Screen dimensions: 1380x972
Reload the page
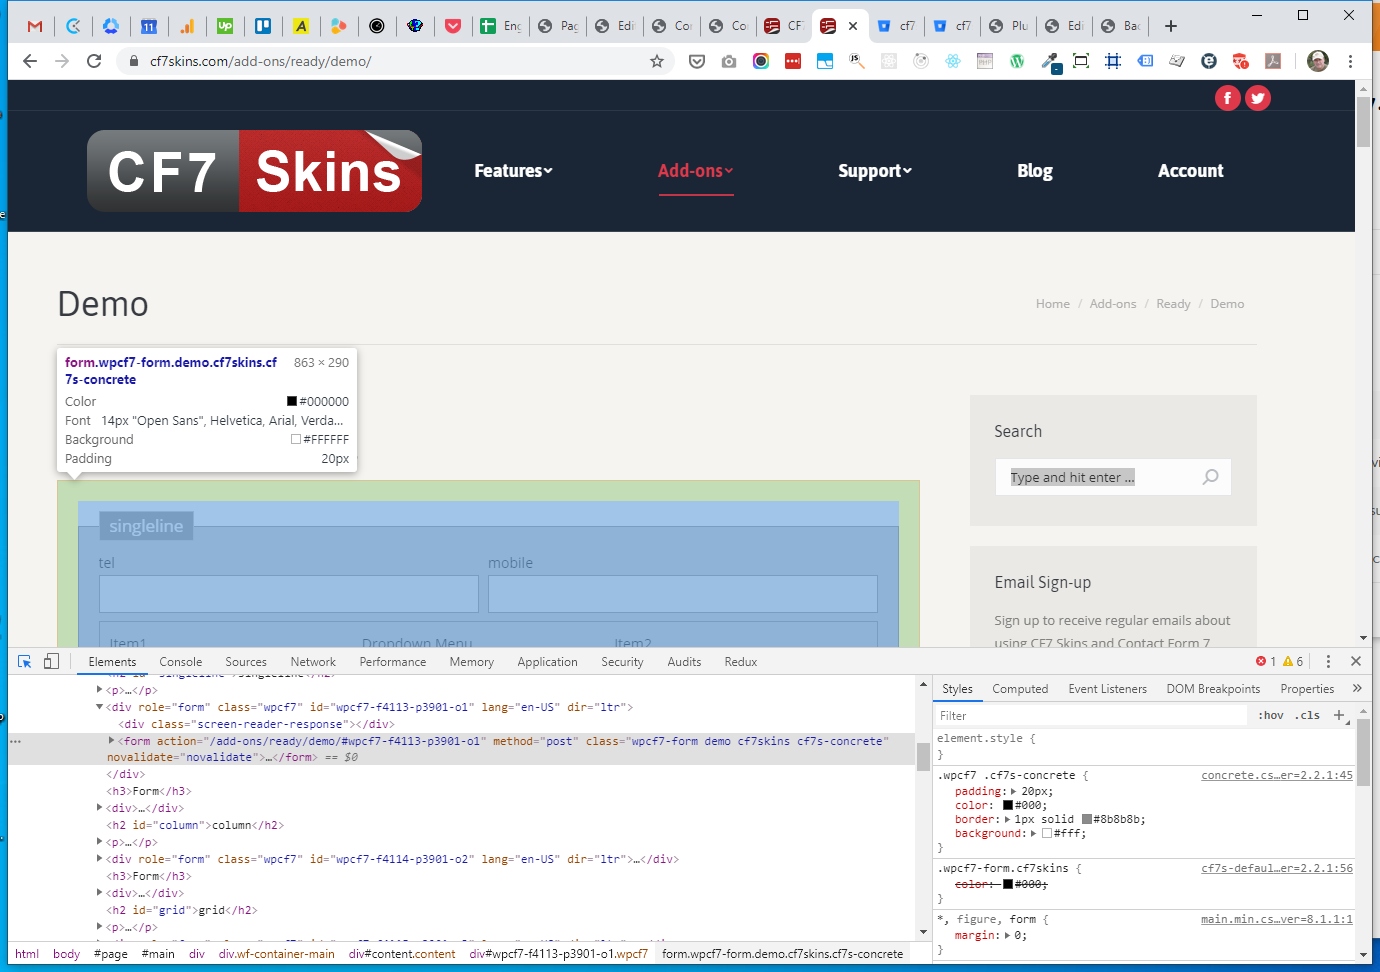(94, 61)
